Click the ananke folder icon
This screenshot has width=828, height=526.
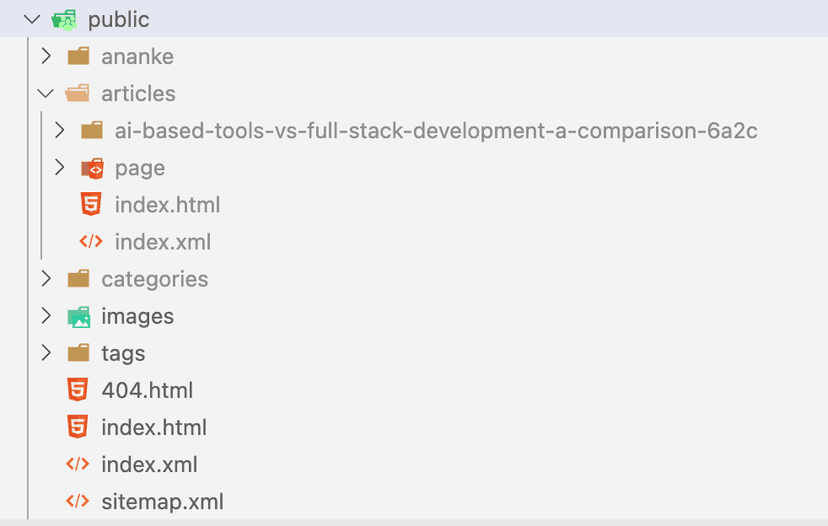(x=78, y=56)
